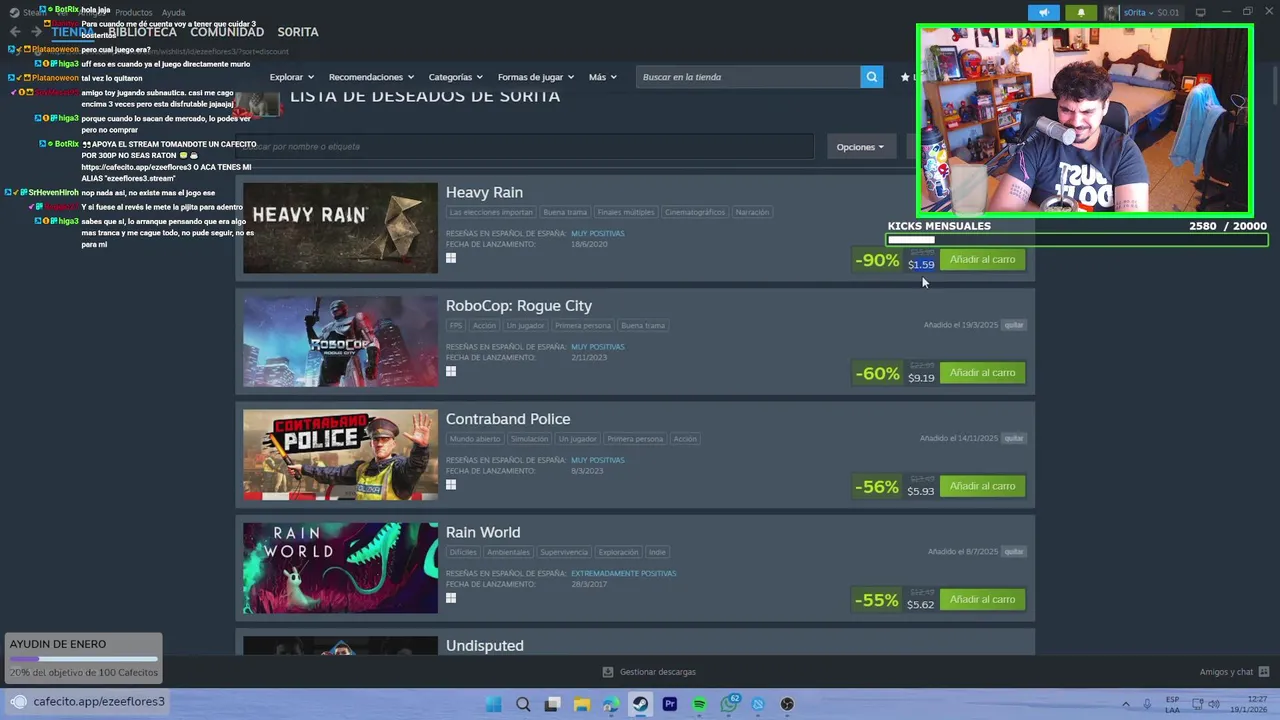Open the Amigos y chat icon

(x=1264, y=672)
